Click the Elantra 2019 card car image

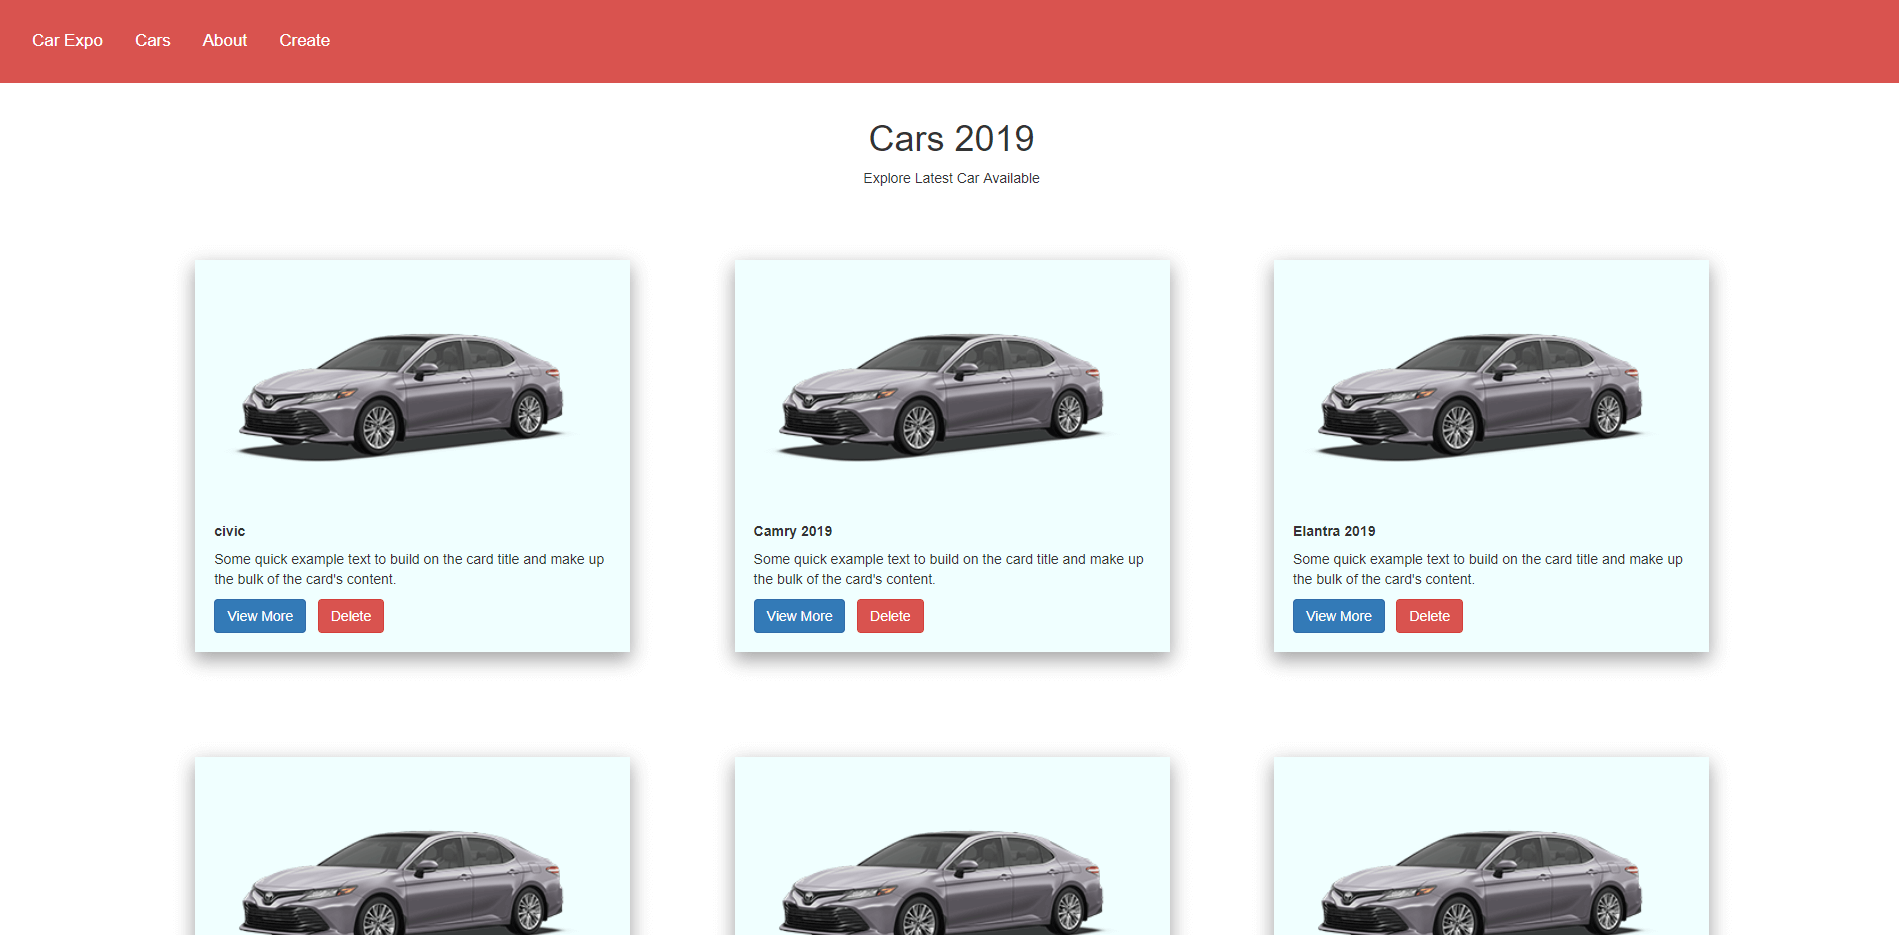(x=1481, y=397)
